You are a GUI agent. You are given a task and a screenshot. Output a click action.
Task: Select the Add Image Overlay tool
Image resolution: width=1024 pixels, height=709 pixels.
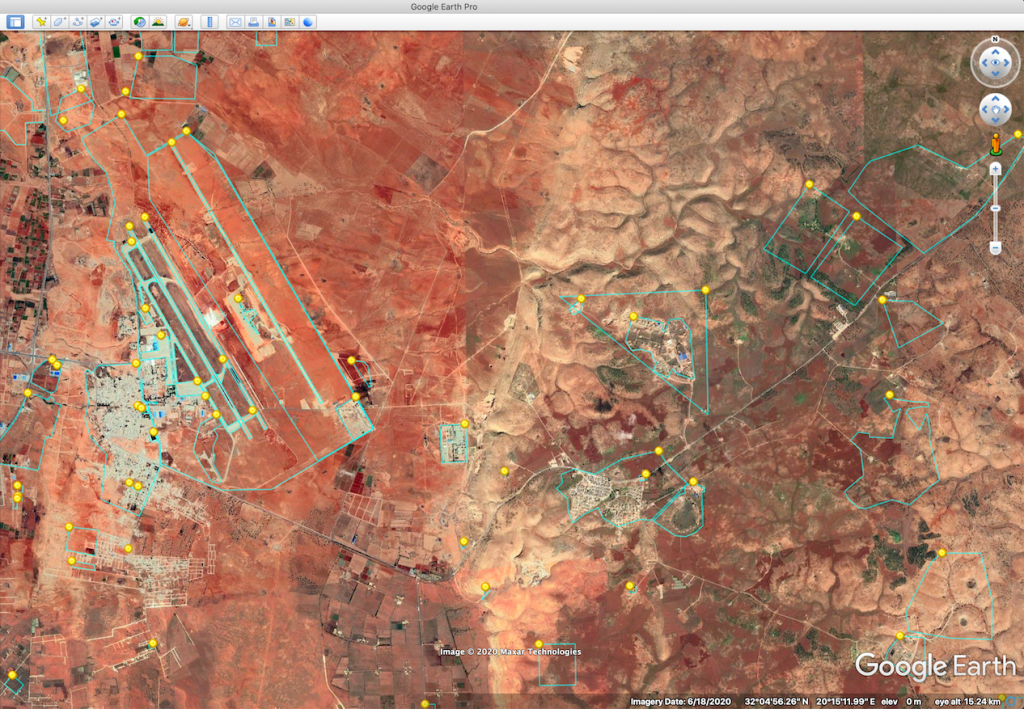(96, 22)
